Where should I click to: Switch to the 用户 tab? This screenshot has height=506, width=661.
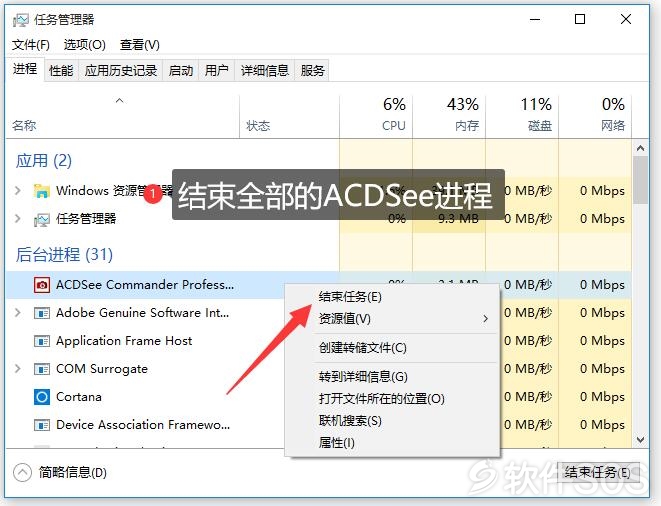point(217,70)
